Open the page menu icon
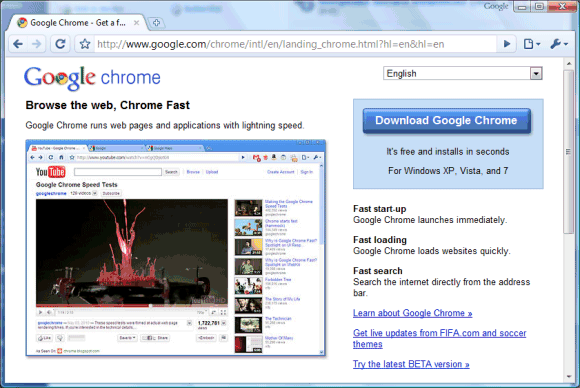Screen dimensions: 580x388 [532, 44]
